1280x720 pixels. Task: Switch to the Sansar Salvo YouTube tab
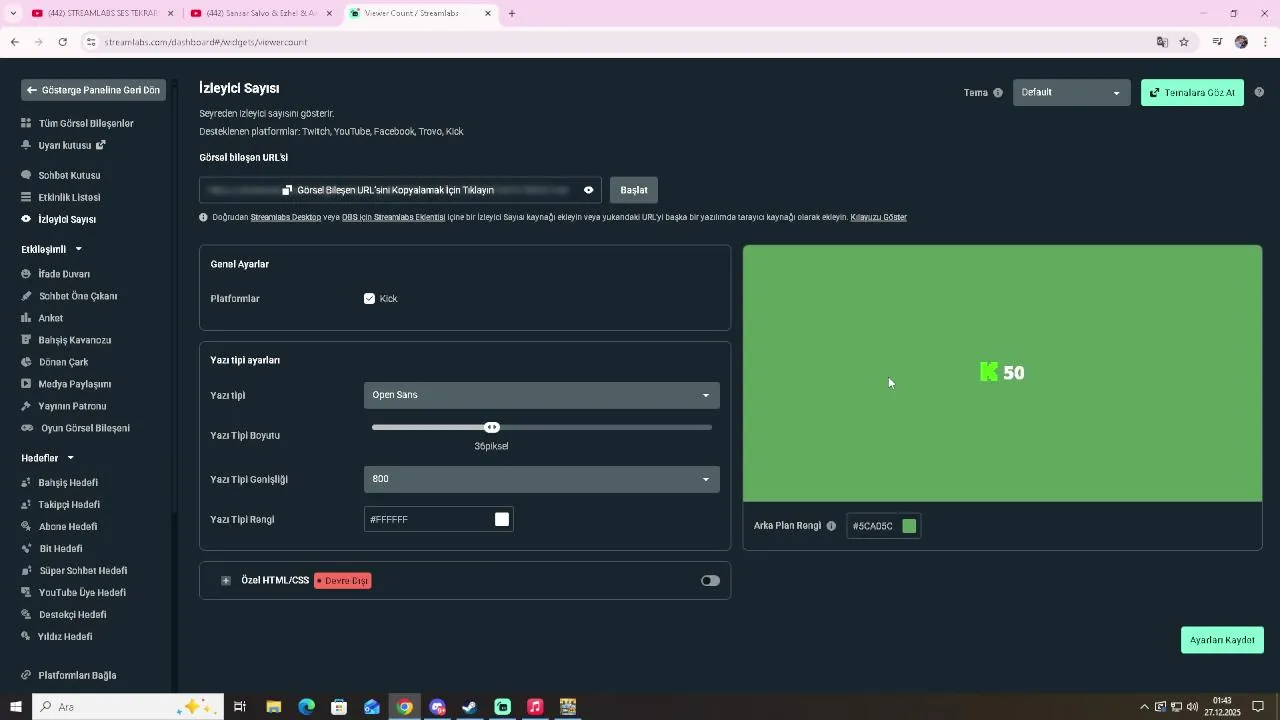(x=260, y=13)
